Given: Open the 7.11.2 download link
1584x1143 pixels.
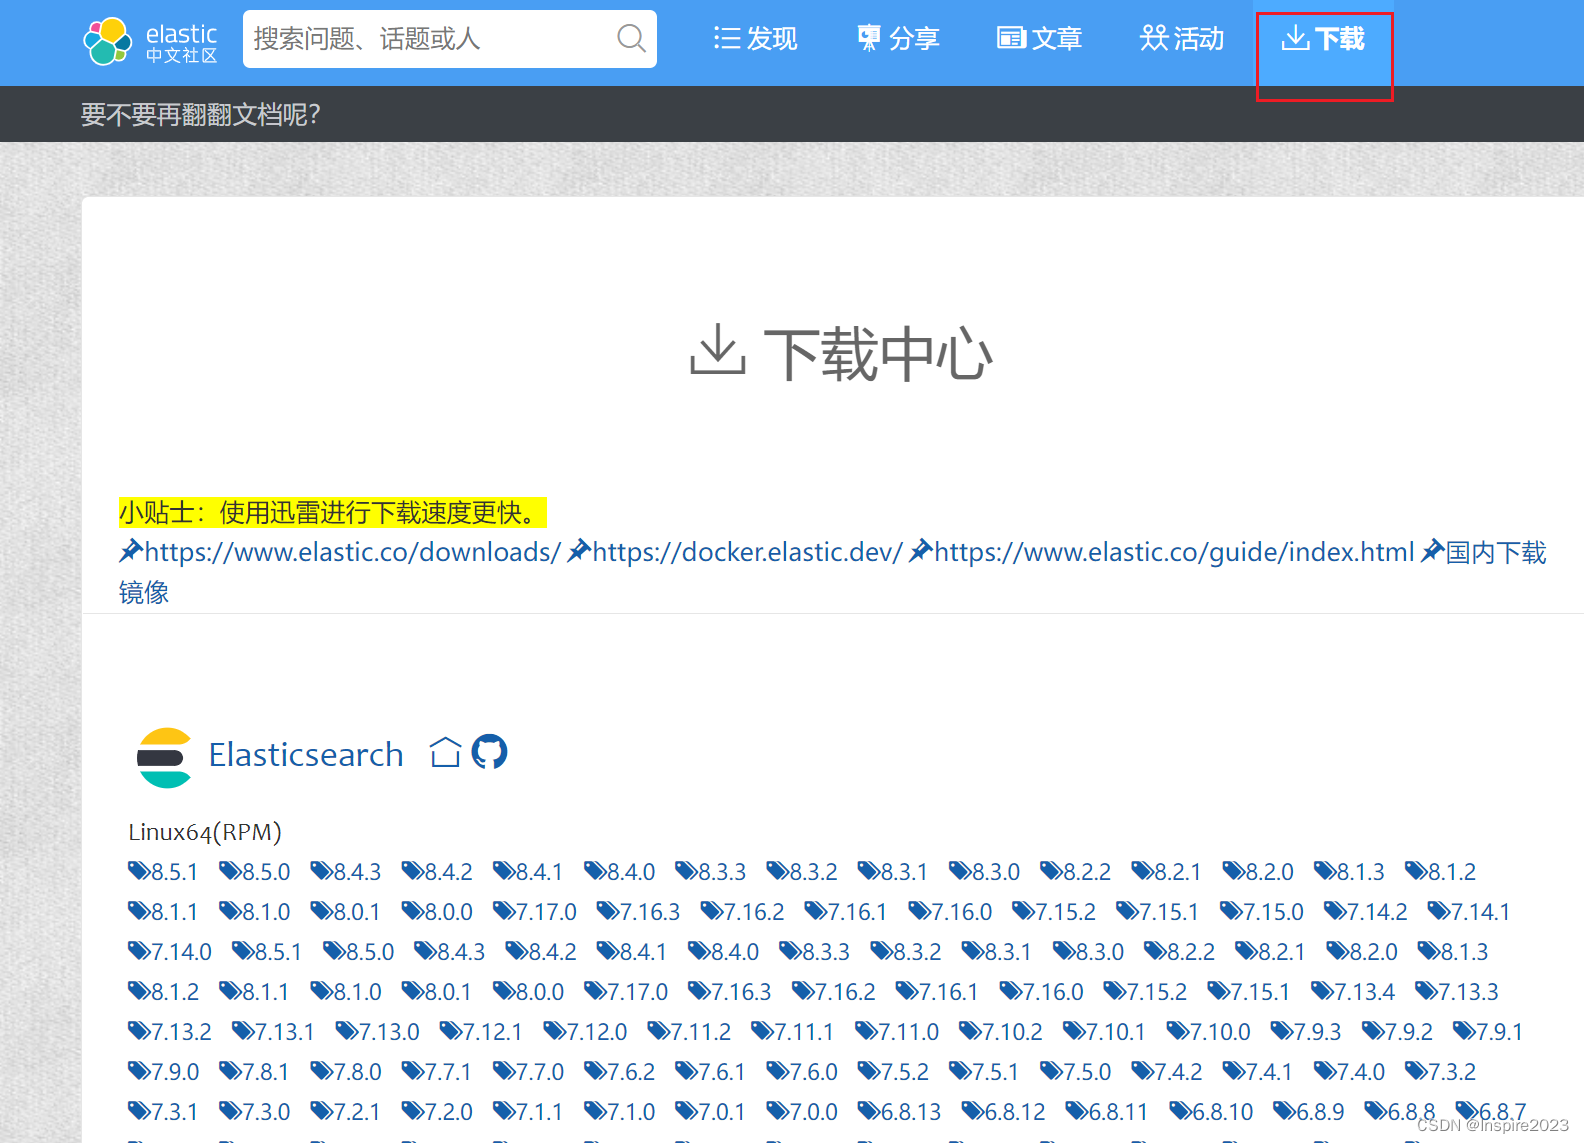Looking at the screenshot, I should point(689,1032).
